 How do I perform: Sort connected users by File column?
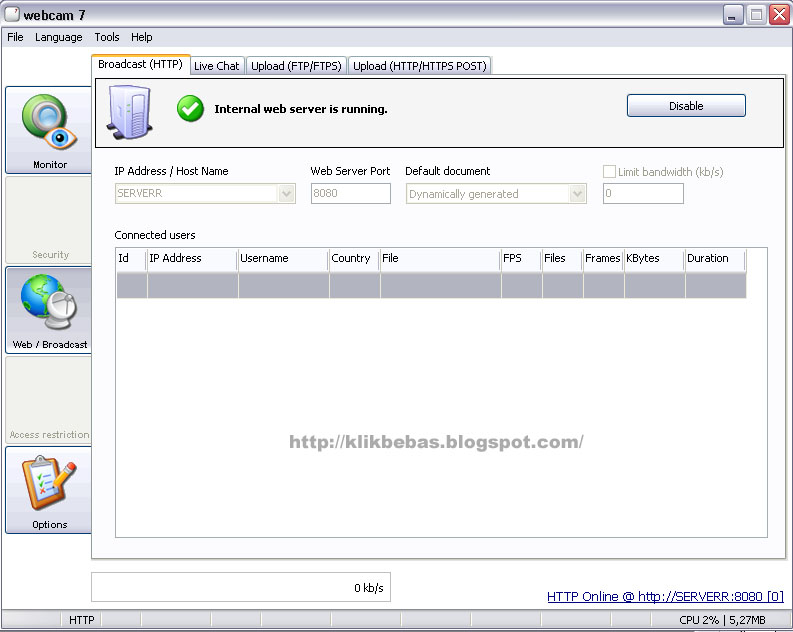[440, 258]
